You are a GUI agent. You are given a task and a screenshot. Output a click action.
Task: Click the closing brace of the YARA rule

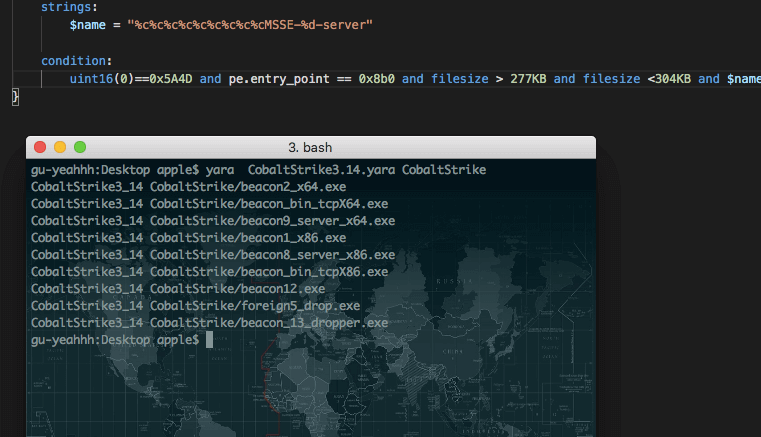point(15,97)
